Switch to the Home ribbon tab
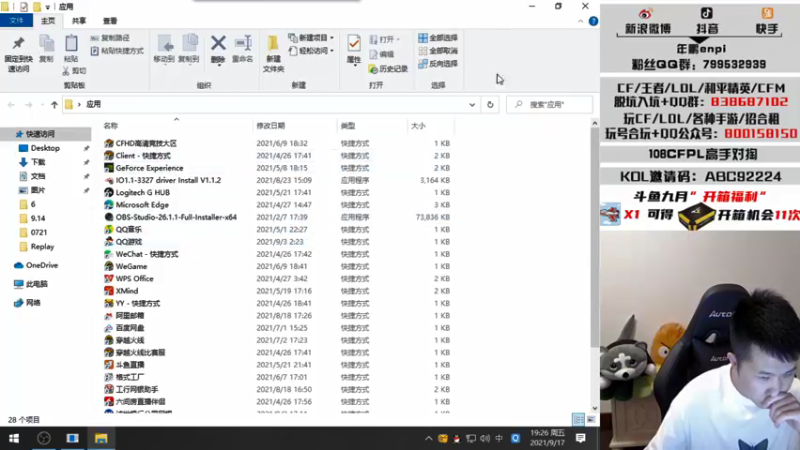The height and width of the screenshot is (450, 800). pyautogui.click(x=48, y=20)
